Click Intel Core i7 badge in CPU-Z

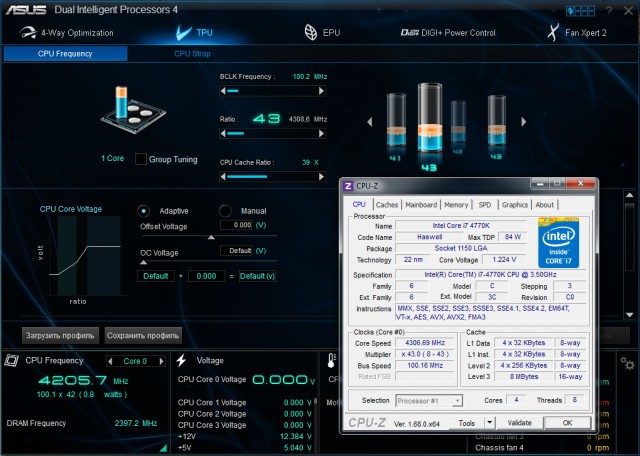pyautogui.click(x=558, y=243)
